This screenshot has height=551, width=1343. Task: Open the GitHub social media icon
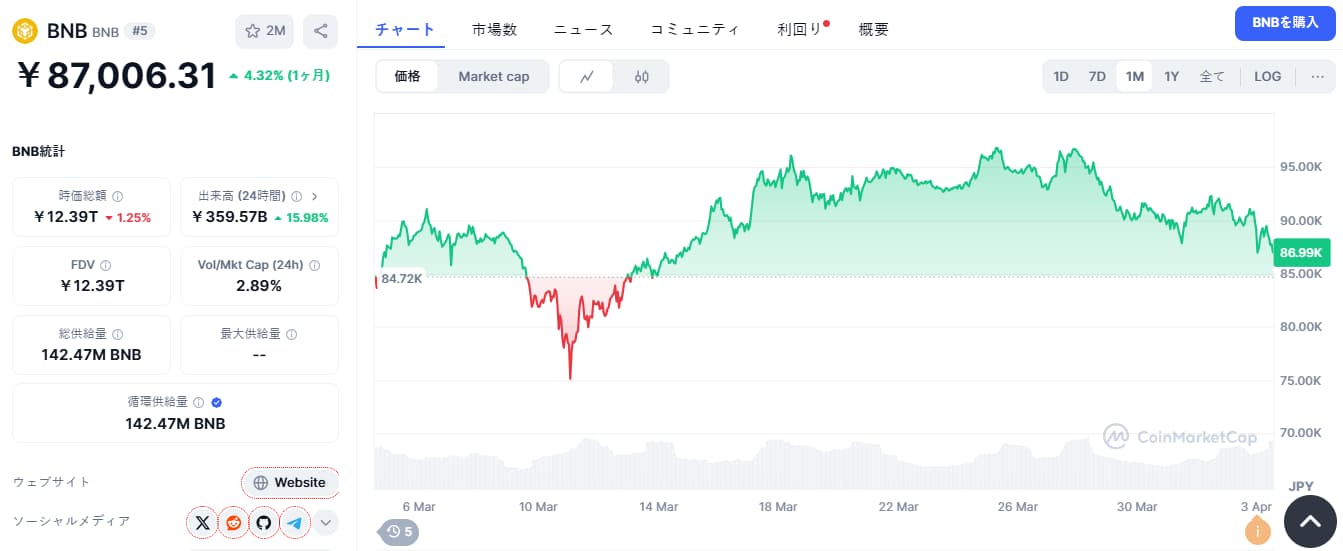click(264, 522)
